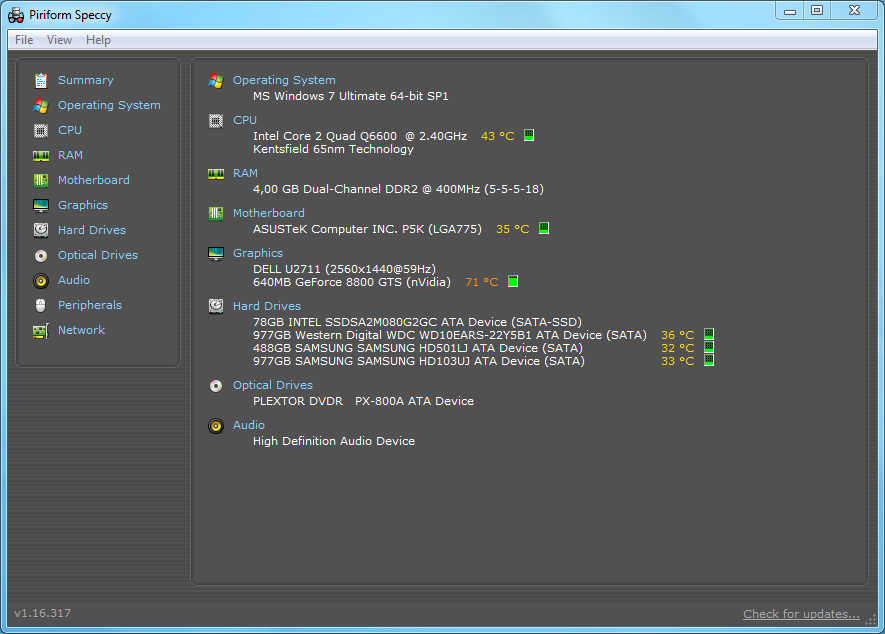Click the text MS Windows 7 Ultimate 64-bit SP1
885x634 pixels.
351,96
